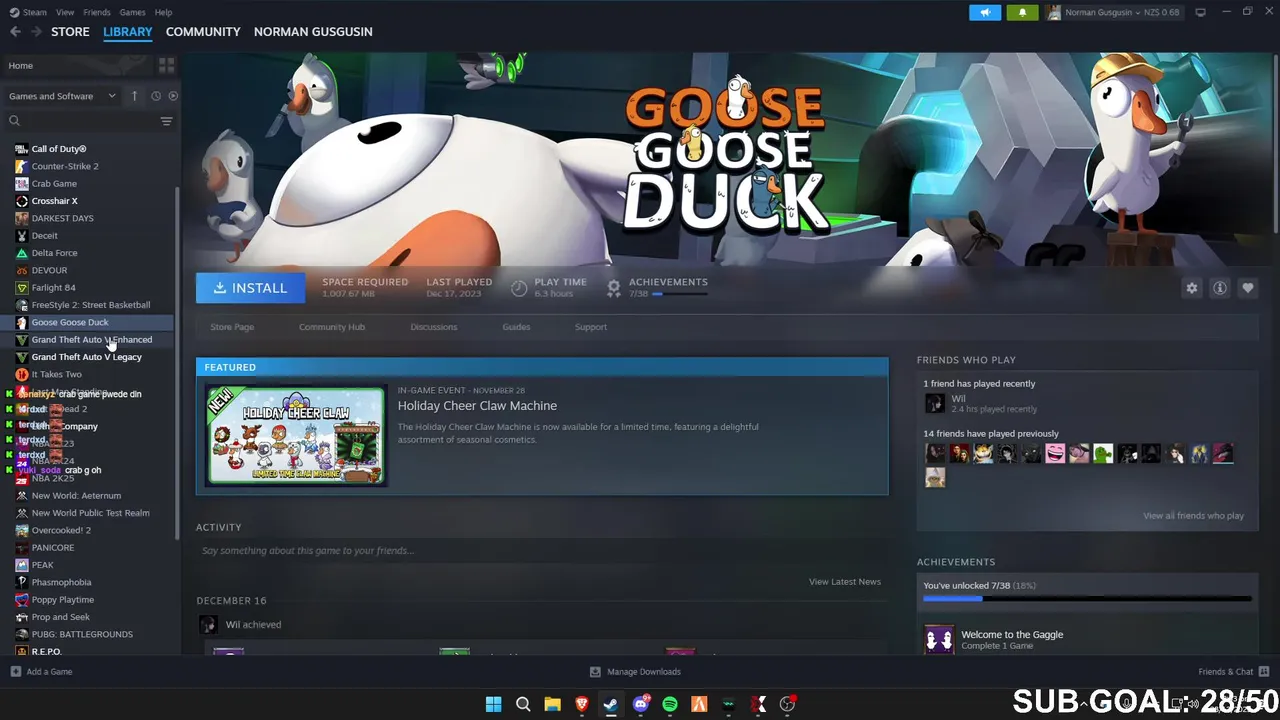Open the Help menu
The height and width of the screenshot is (720, 1280).
163,12
